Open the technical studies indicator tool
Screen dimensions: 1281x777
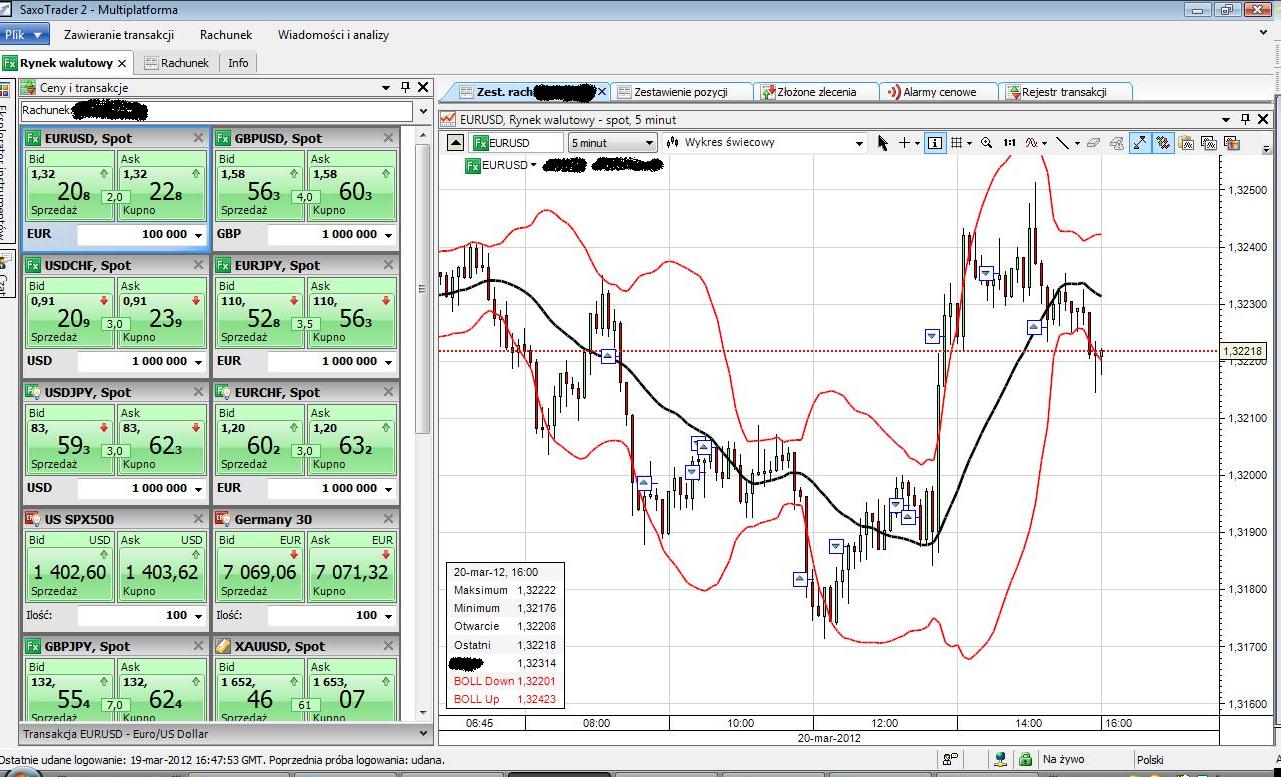tap(1031, 143)
